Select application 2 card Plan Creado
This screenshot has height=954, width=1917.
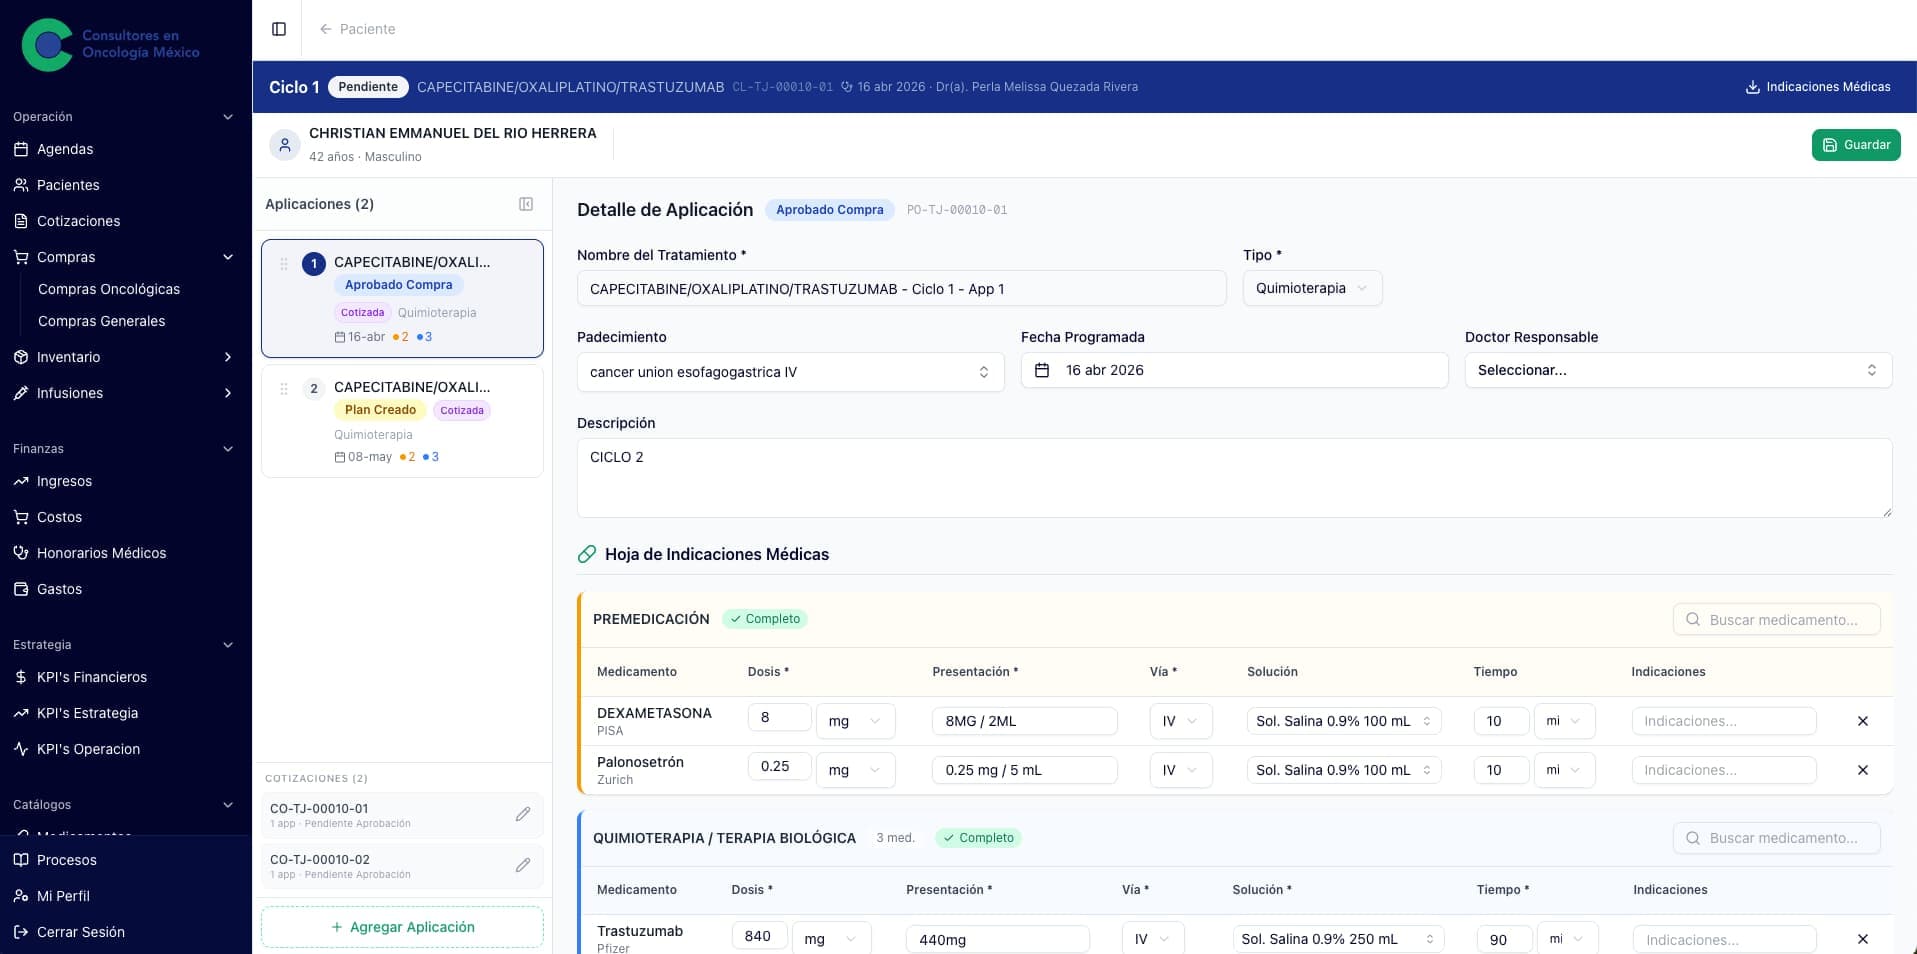pyautogui.click(x=402, y=421)
